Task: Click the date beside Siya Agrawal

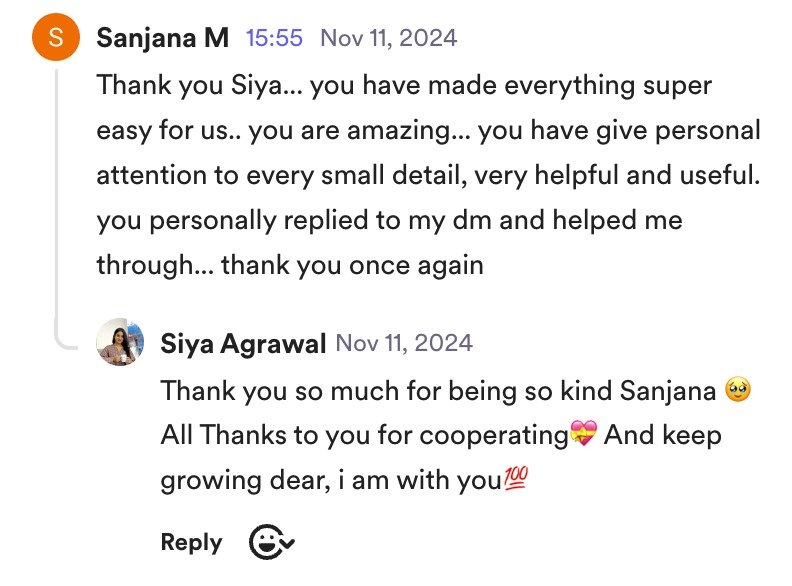Action: 404,343
